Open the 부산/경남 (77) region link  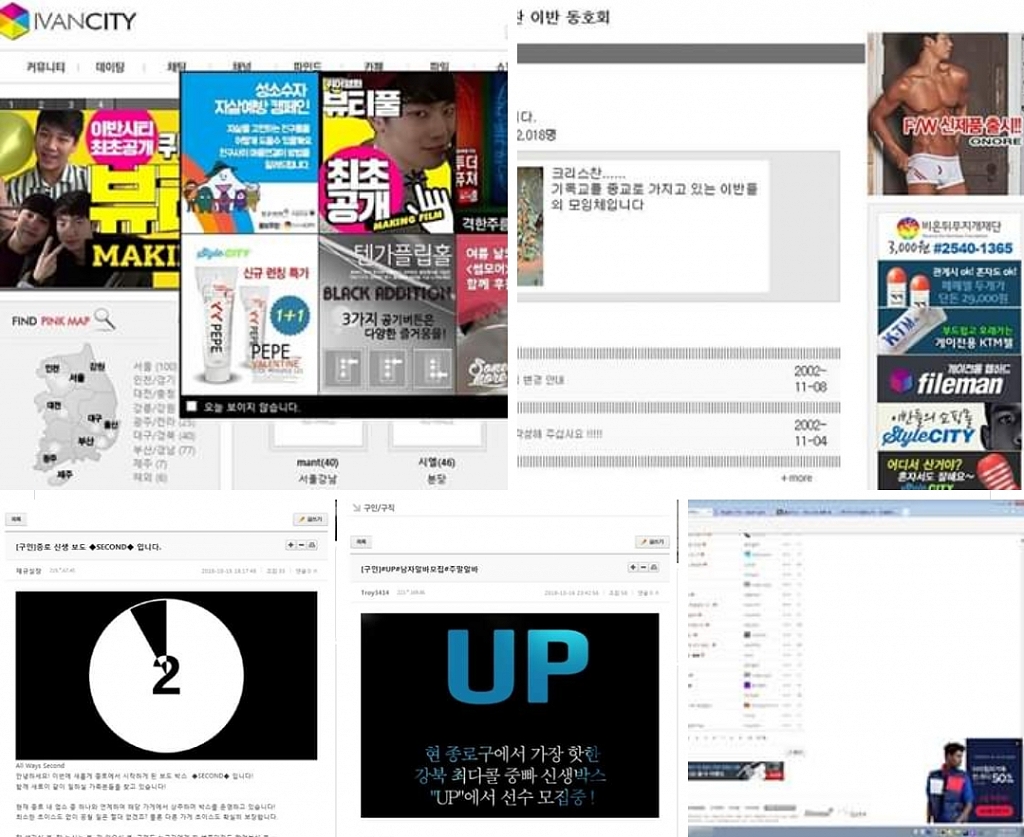164,450
